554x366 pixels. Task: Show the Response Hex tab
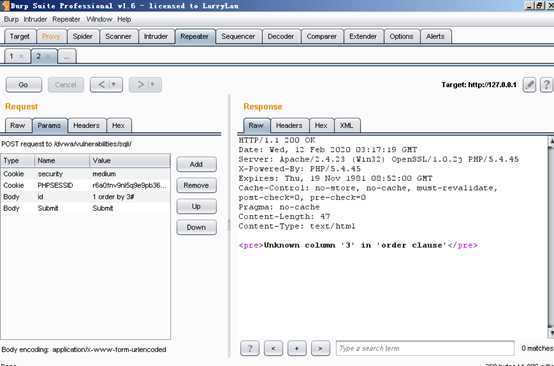(x=321, y=125)
